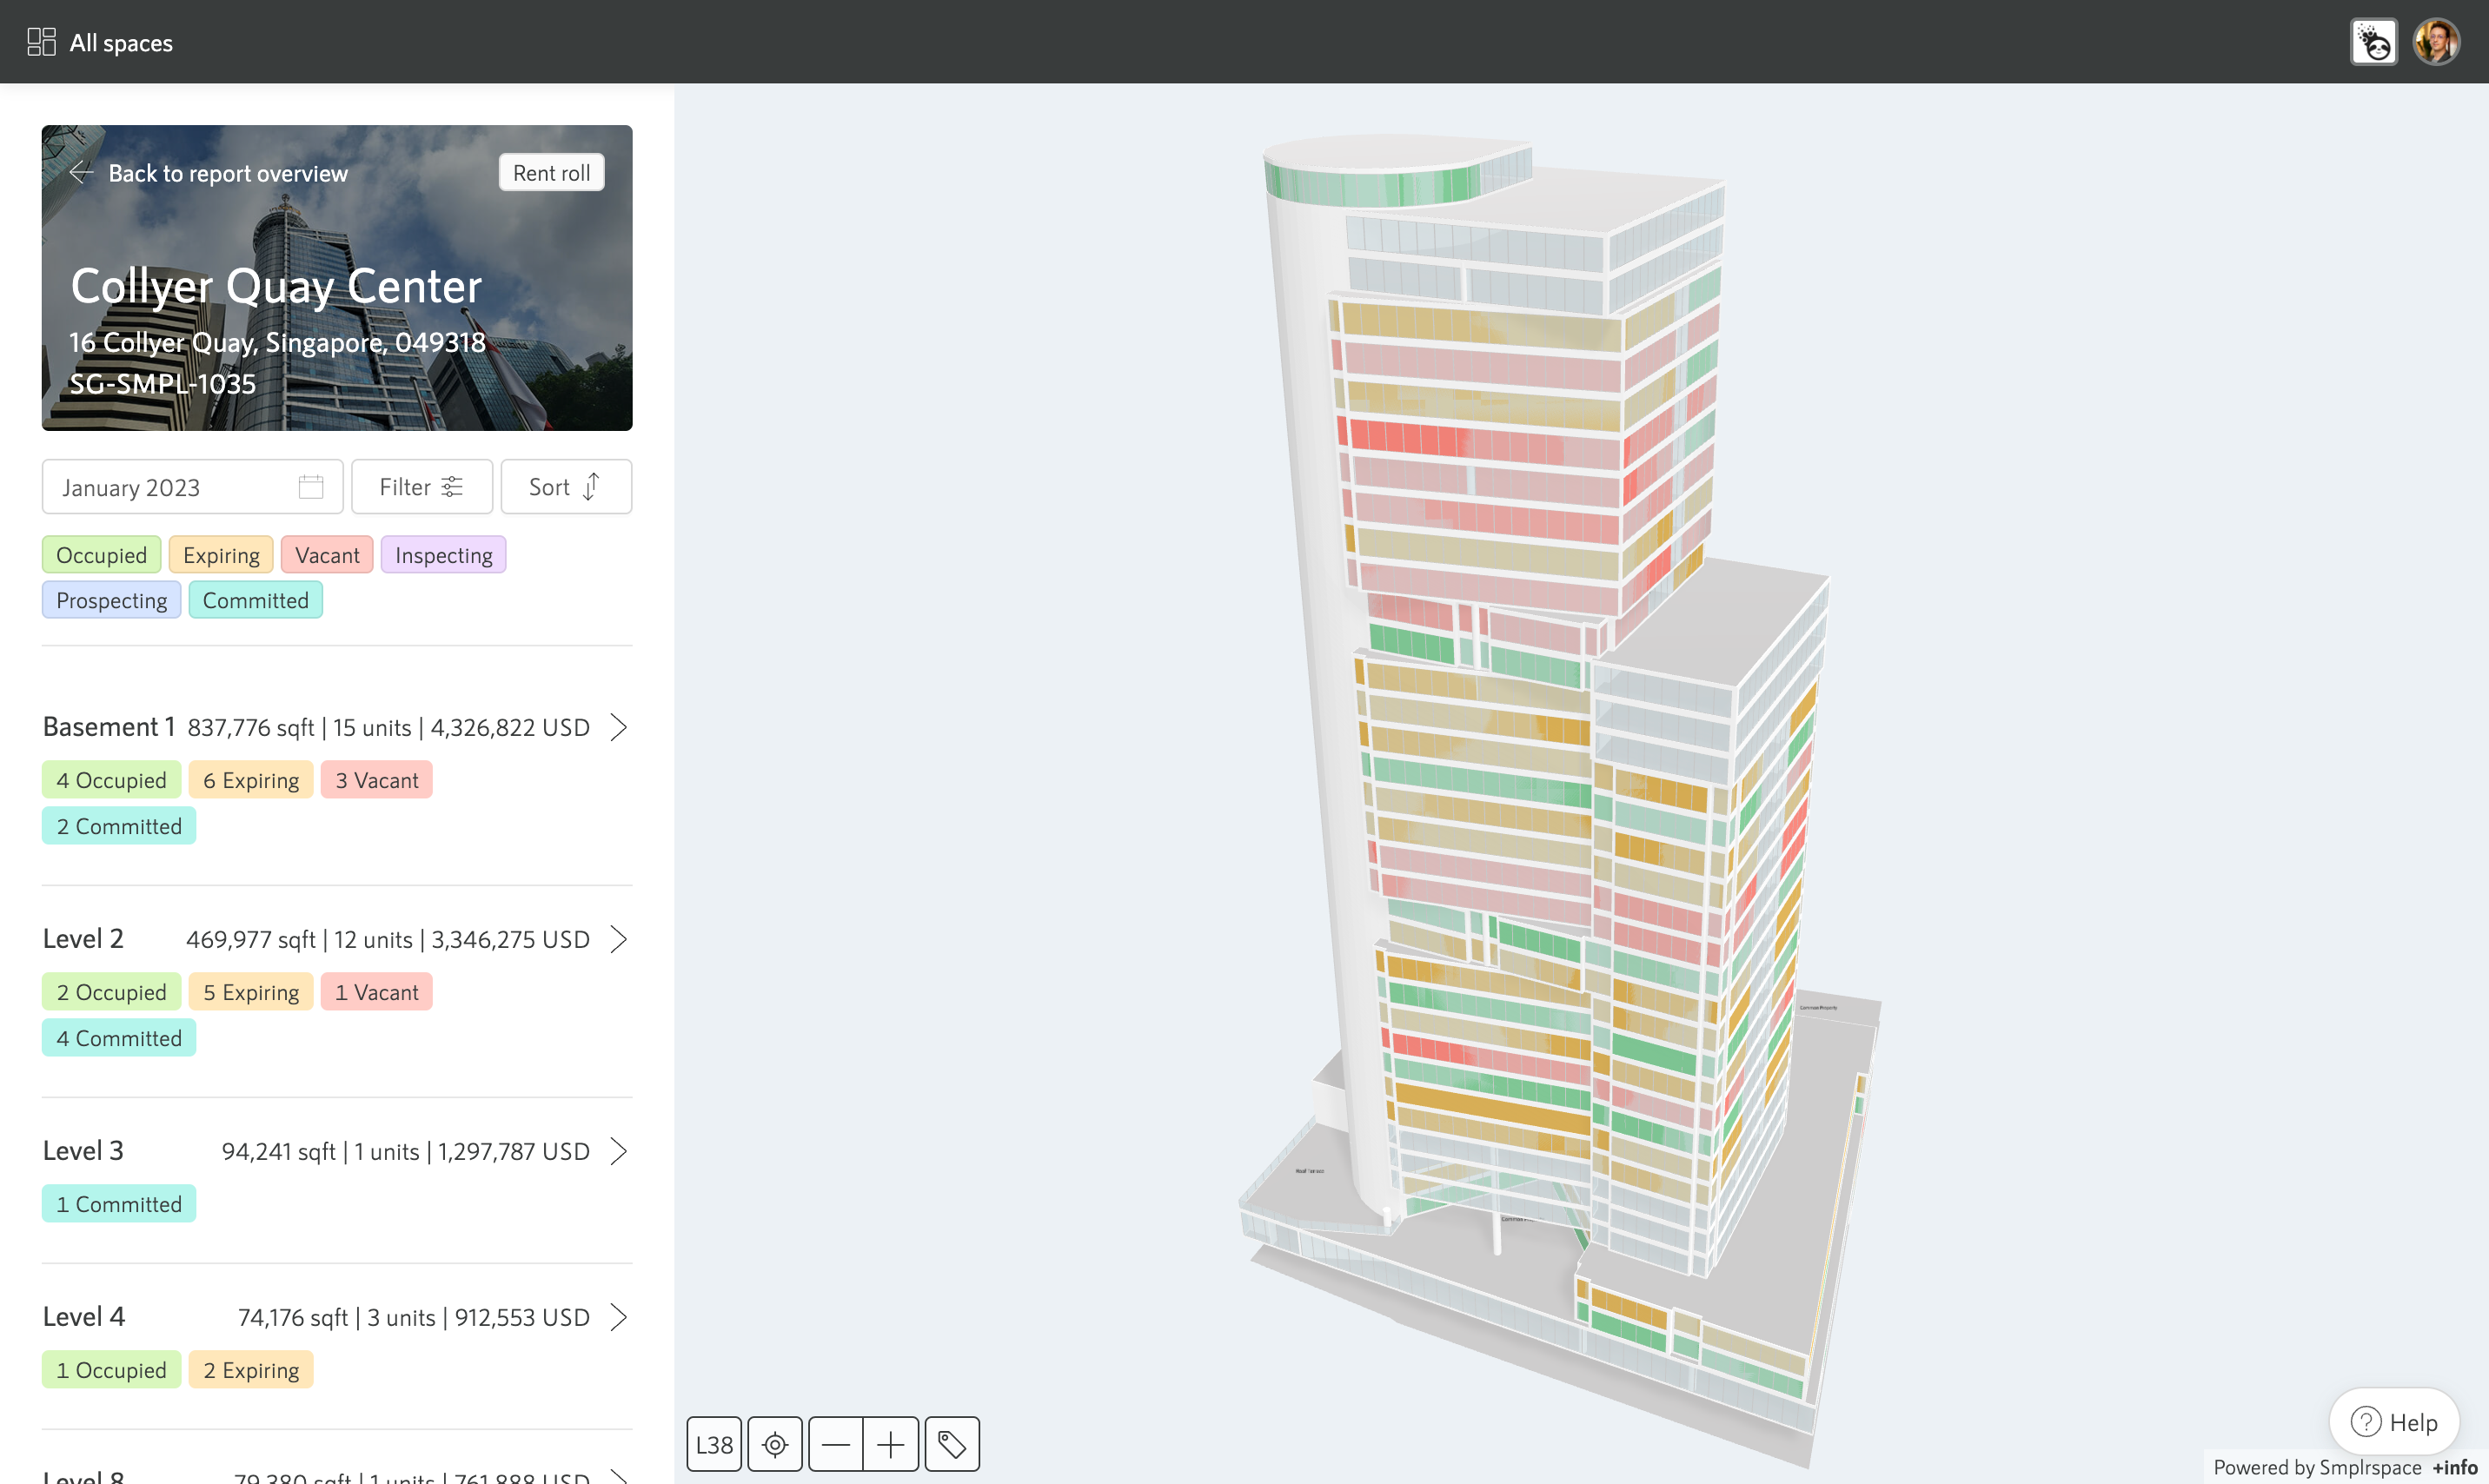Toggle the Vacant status filter

[x=327, y=555]
